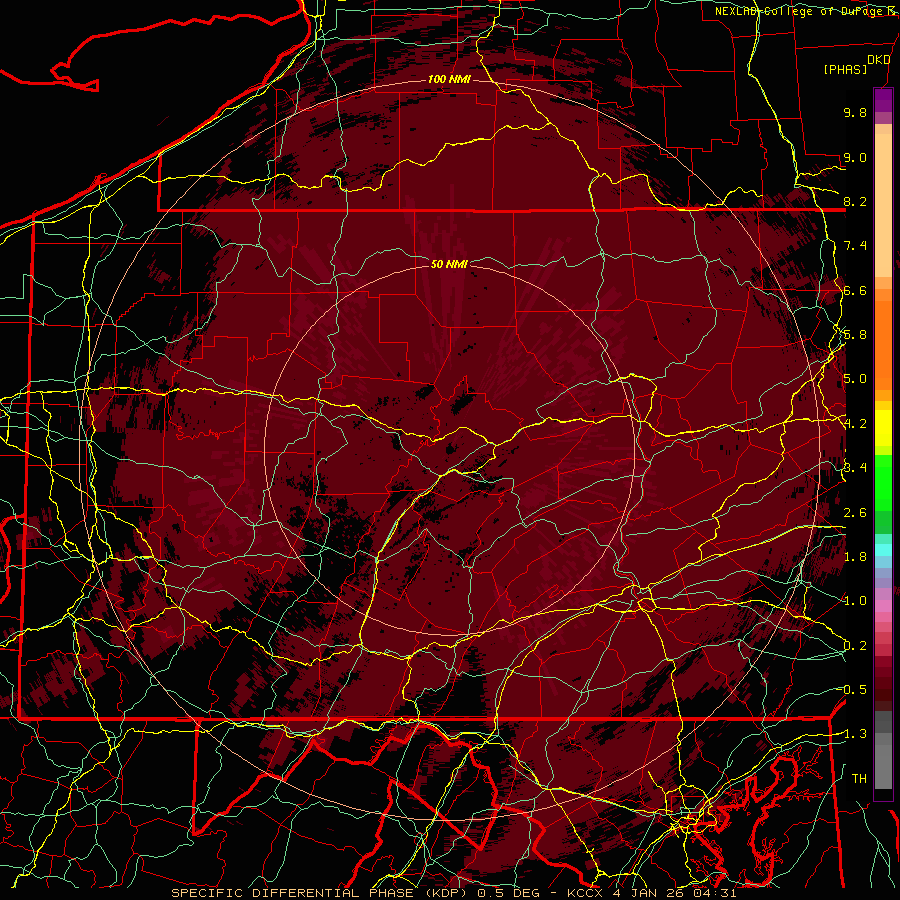Click the "[PHAS]" legend unit label
900x900 pixels.
845,69
